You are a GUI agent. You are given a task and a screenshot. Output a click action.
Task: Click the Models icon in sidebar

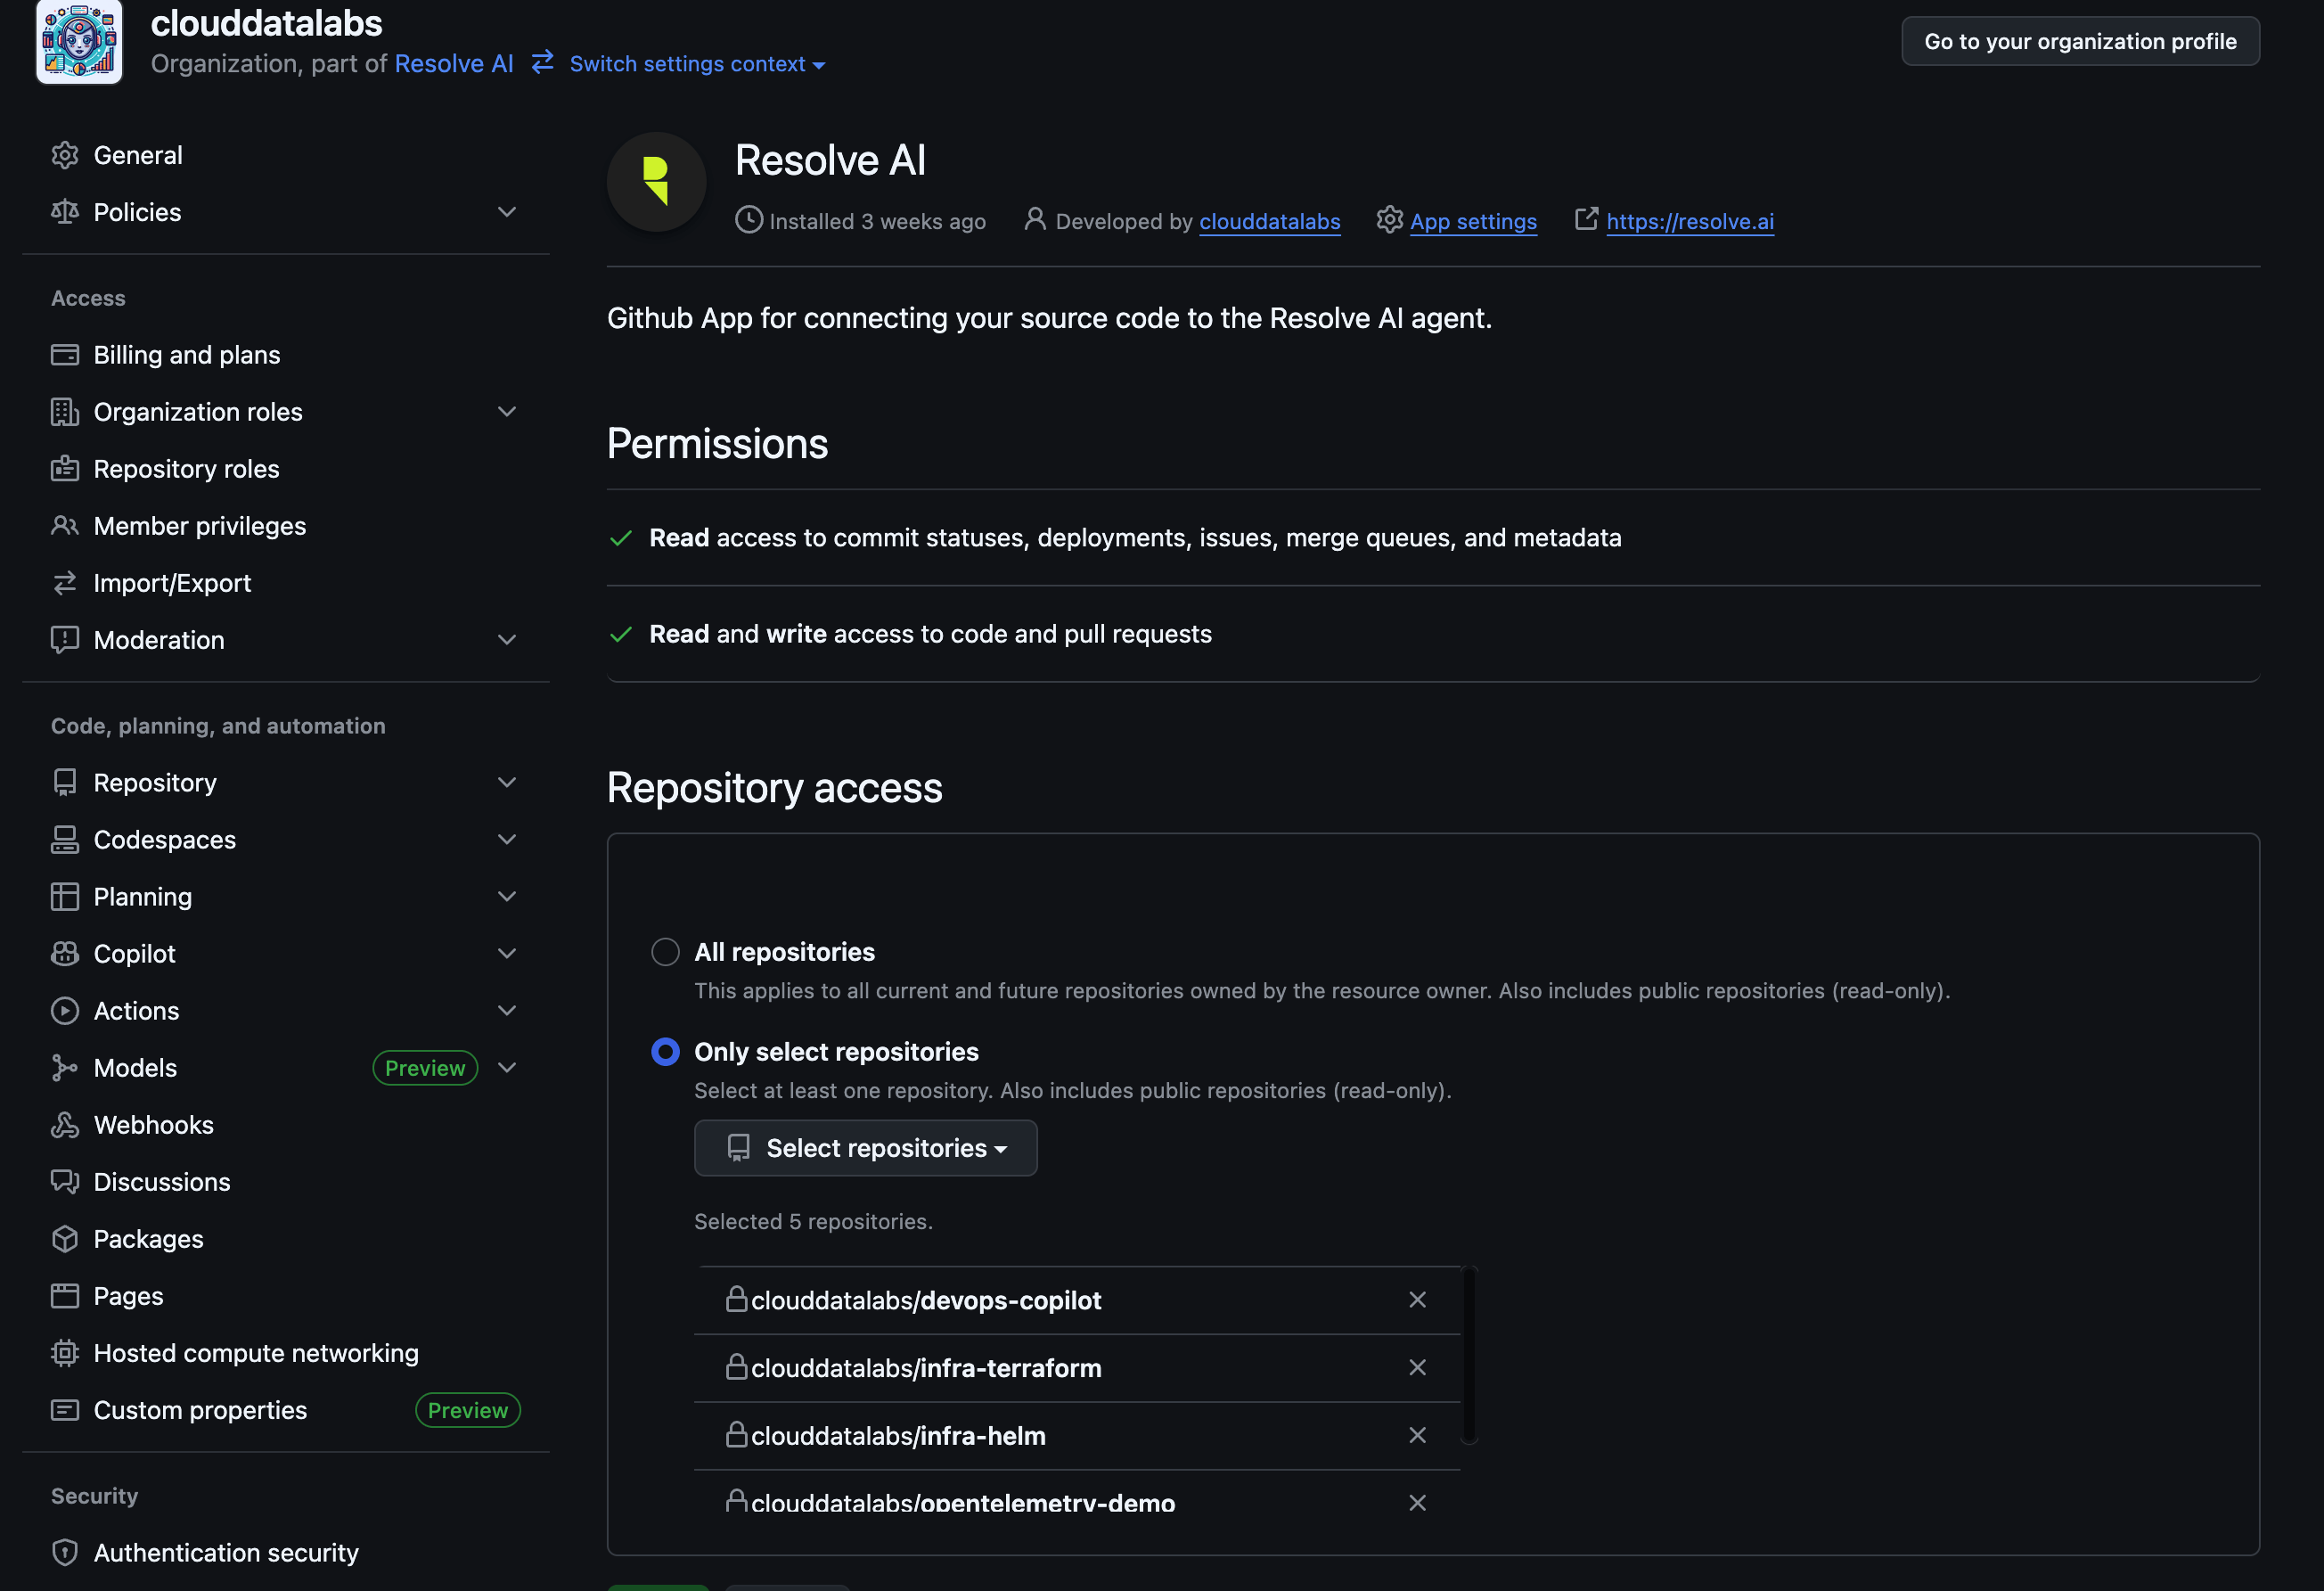65,1068
